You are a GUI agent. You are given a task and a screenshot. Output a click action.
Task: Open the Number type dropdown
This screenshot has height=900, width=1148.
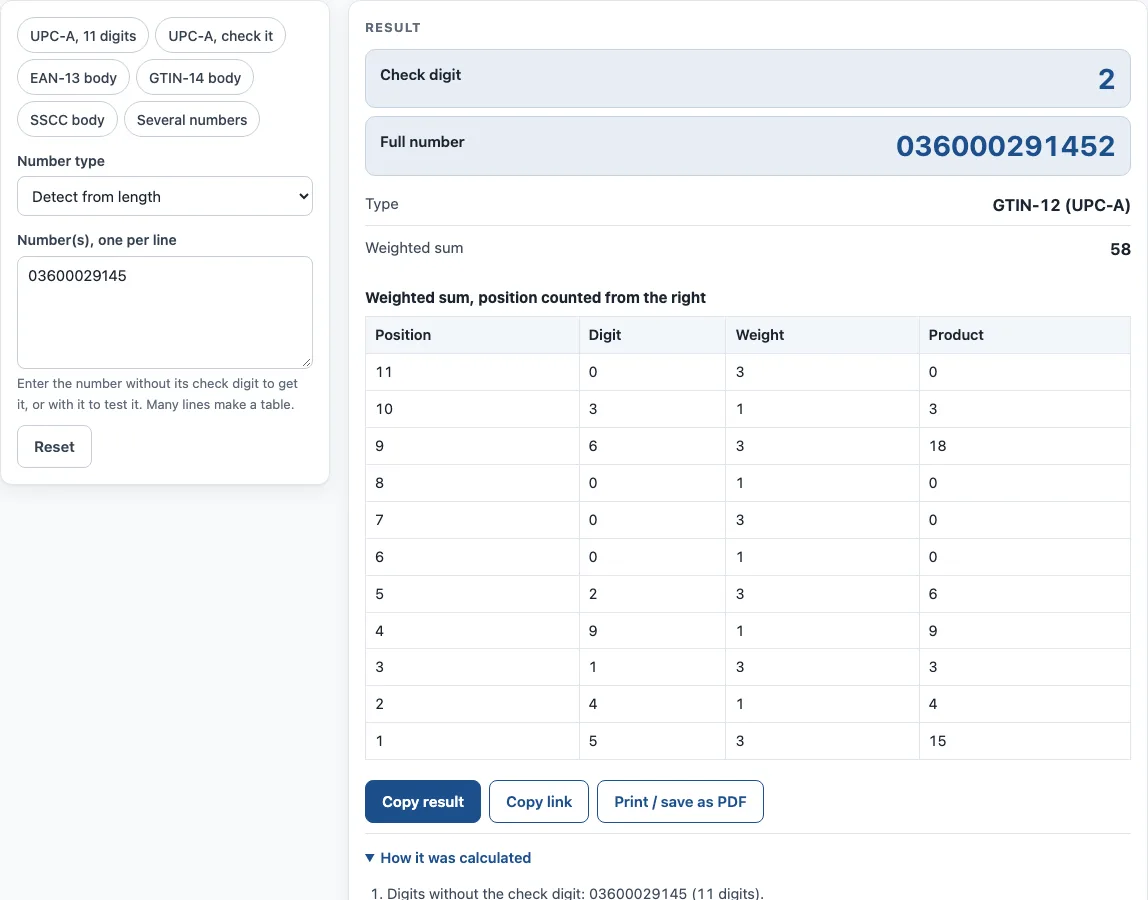165,196
